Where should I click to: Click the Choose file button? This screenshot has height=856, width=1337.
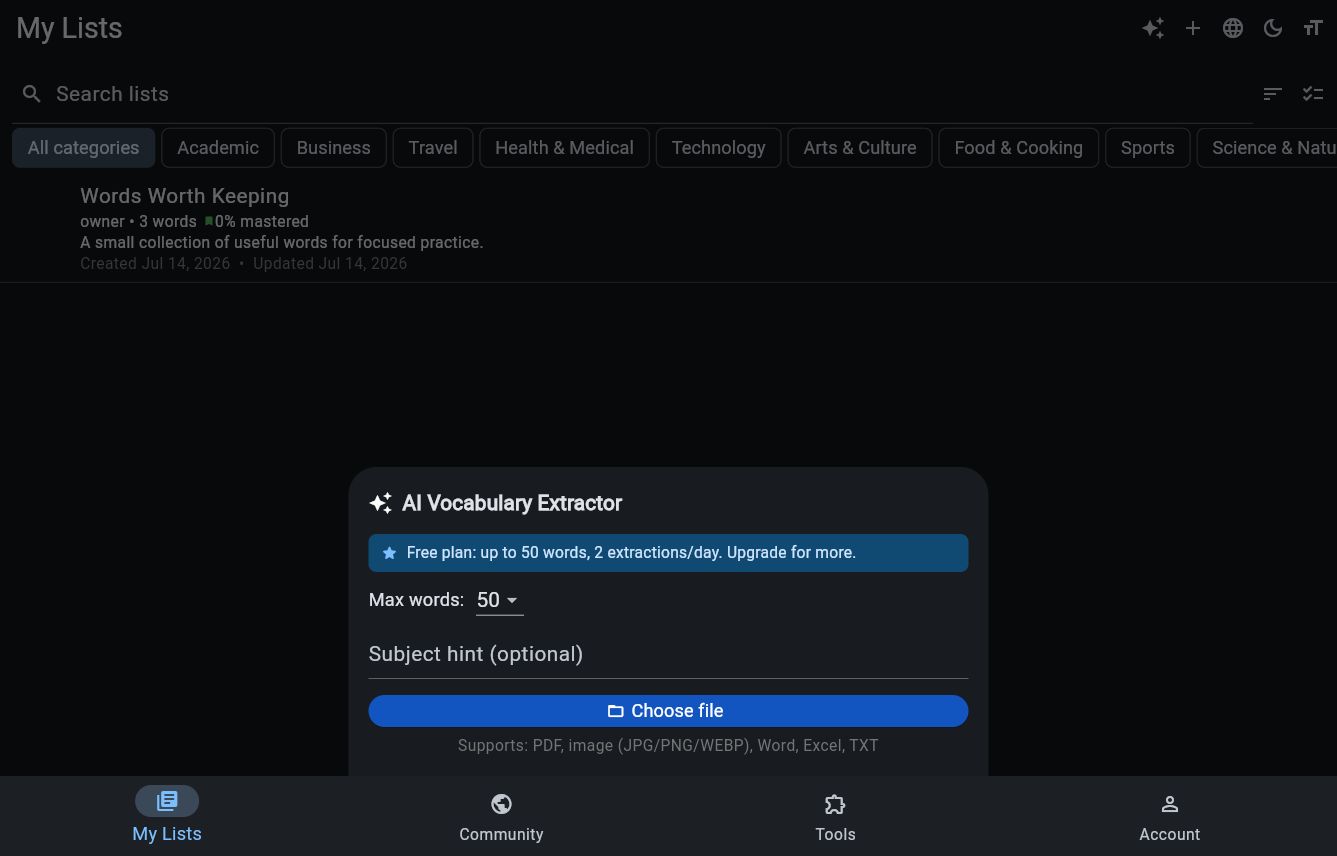(x=668, y=711)
